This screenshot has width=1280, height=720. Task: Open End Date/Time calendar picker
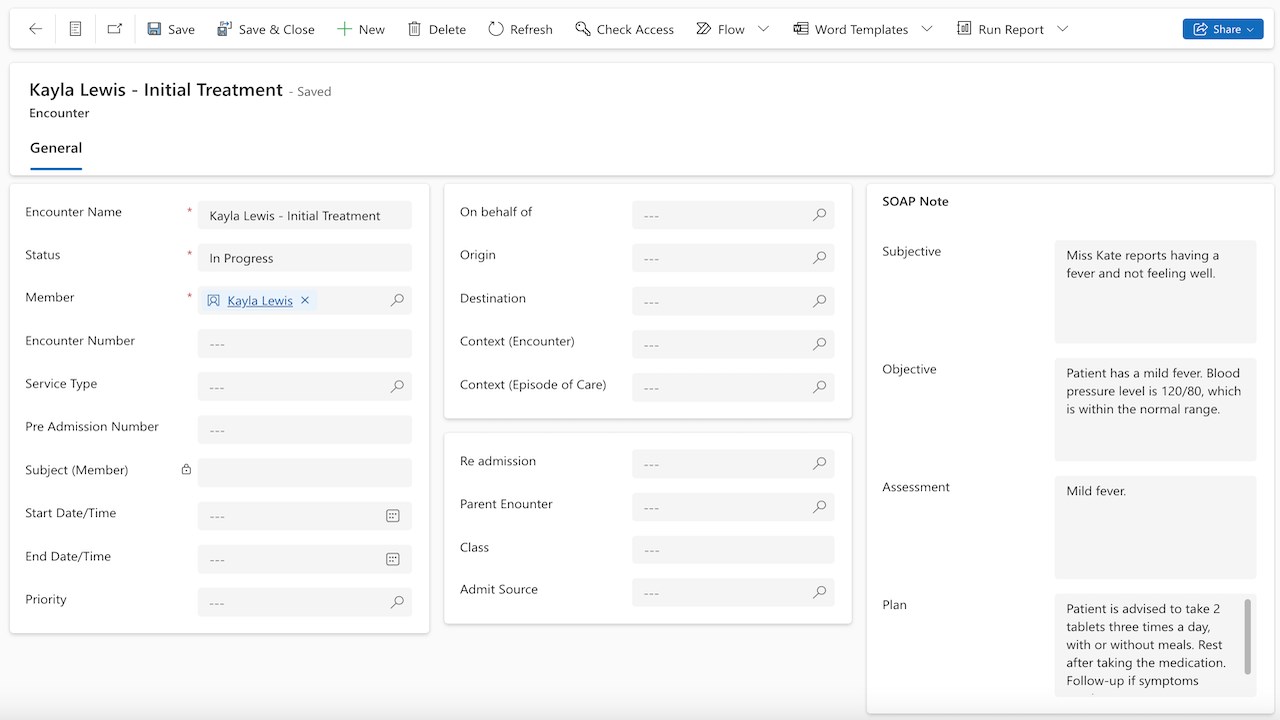[x=393, y=559]
